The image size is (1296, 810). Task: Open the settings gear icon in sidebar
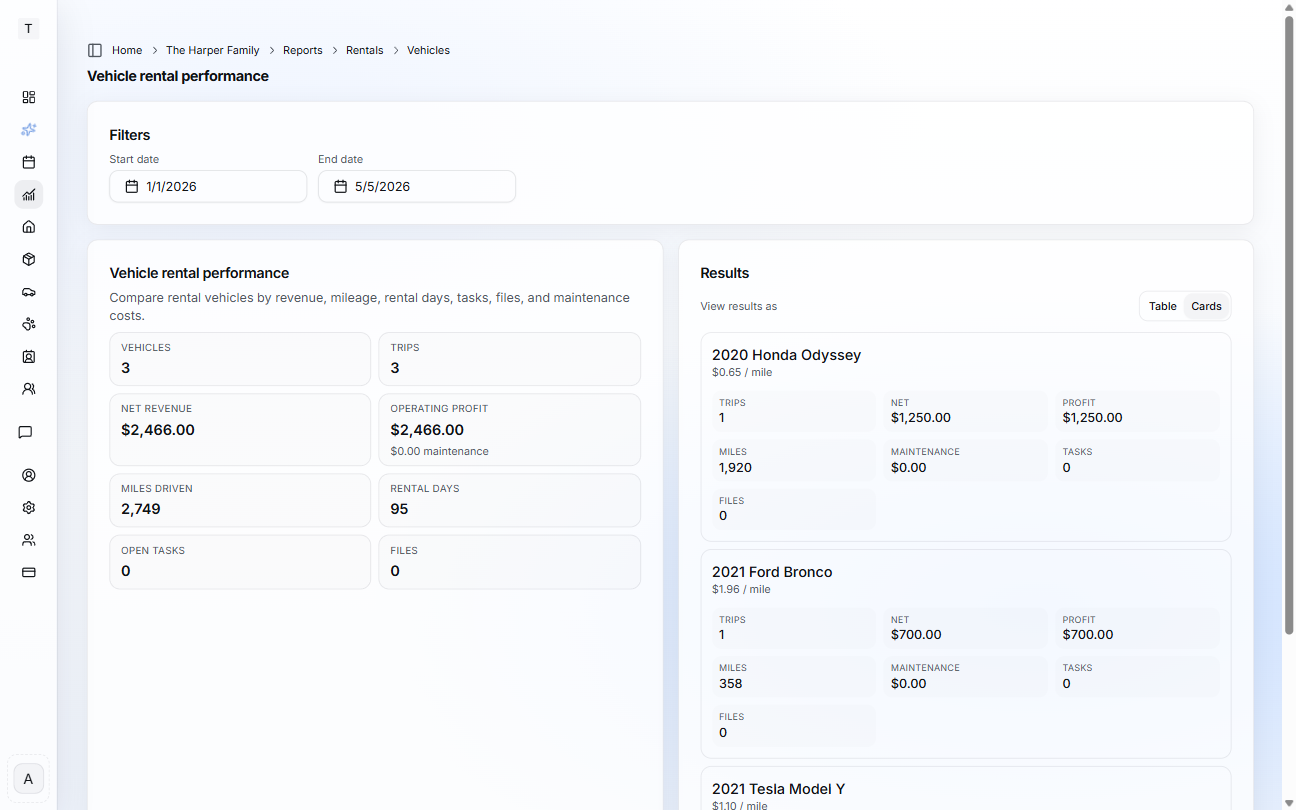[x=29, y=508]
